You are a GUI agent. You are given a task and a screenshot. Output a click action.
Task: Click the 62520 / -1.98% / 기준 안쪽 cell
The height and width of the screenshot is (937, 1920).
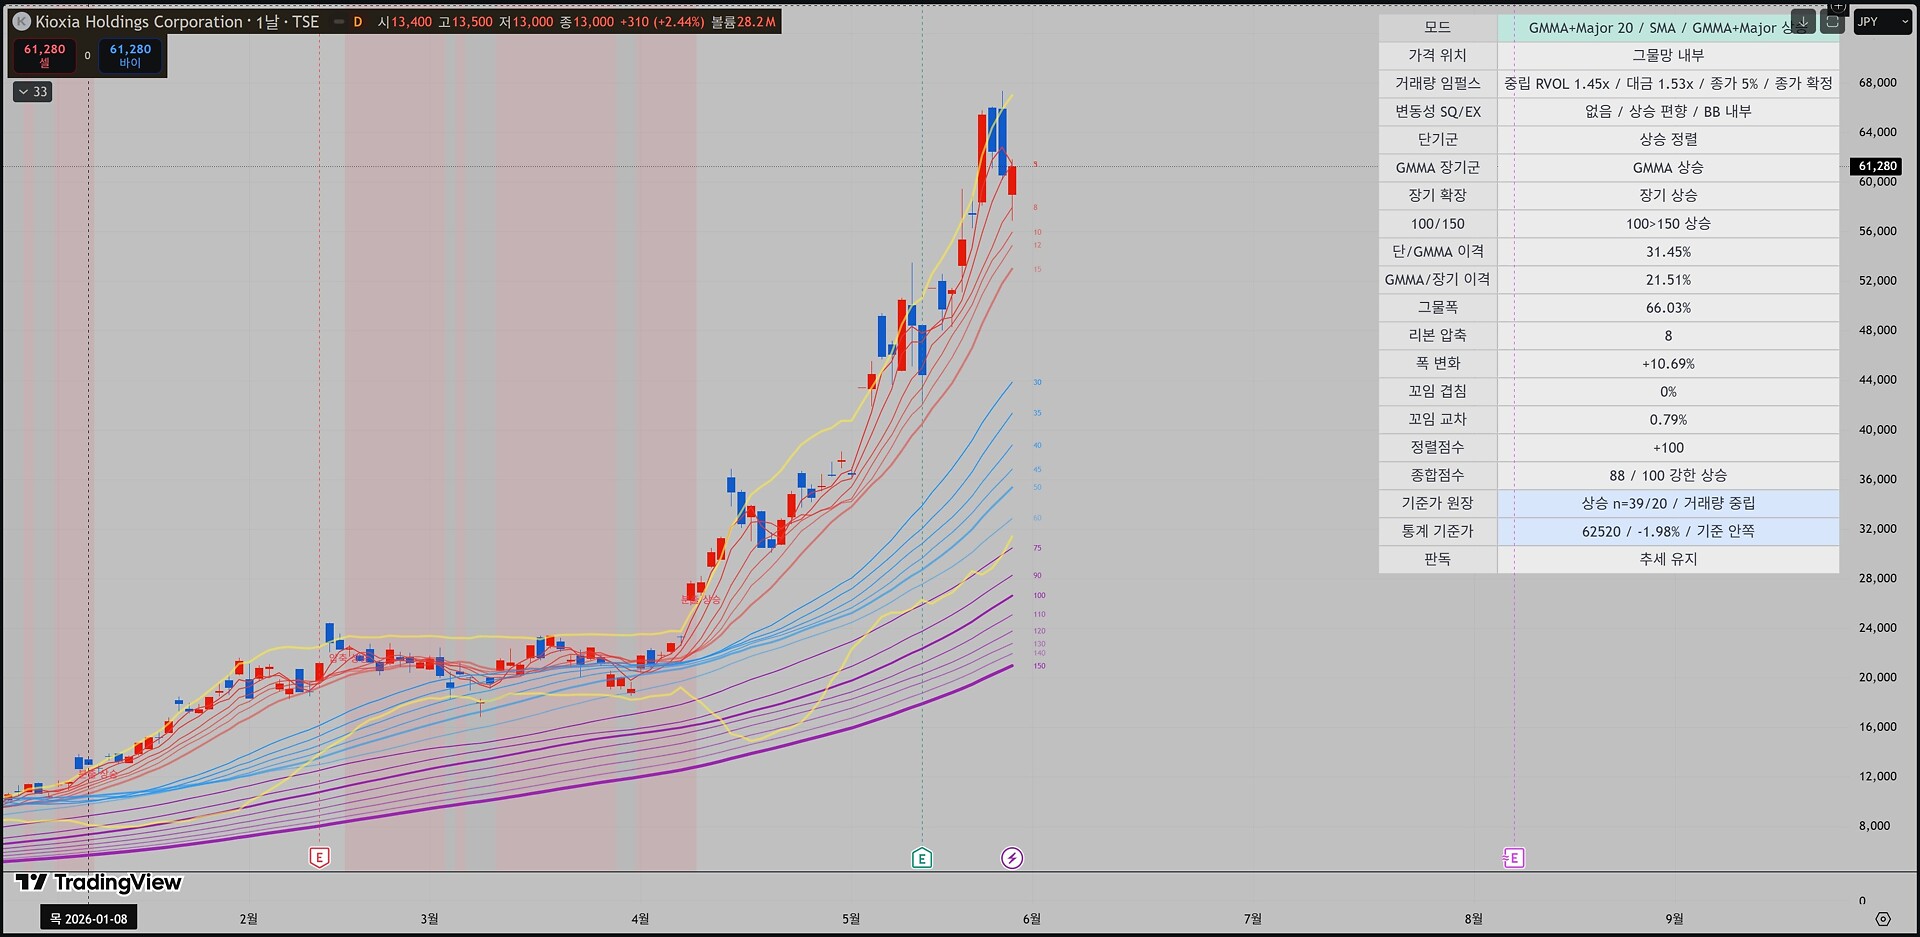pos(1668,531)
